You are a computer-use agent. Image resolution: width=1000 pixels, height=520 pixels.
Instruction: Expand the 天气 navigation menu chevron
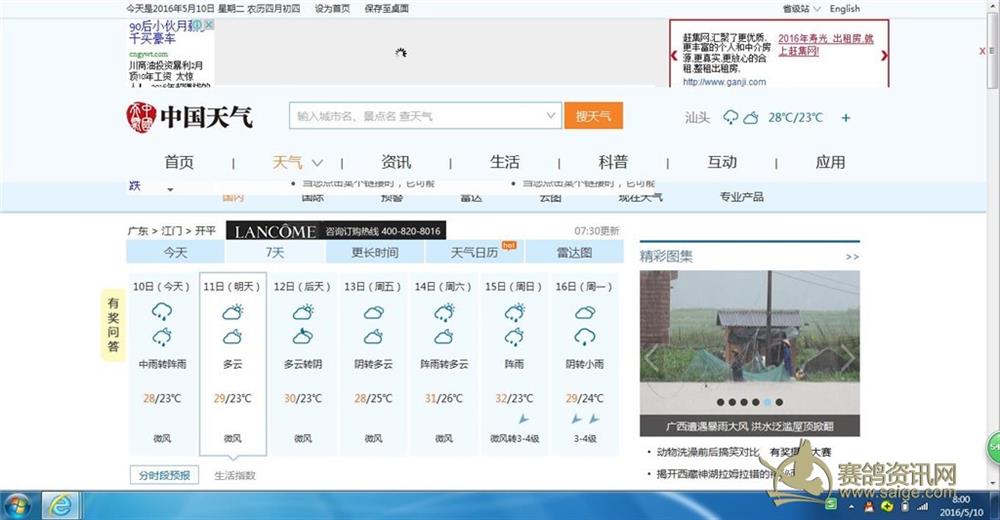[317, 163]
